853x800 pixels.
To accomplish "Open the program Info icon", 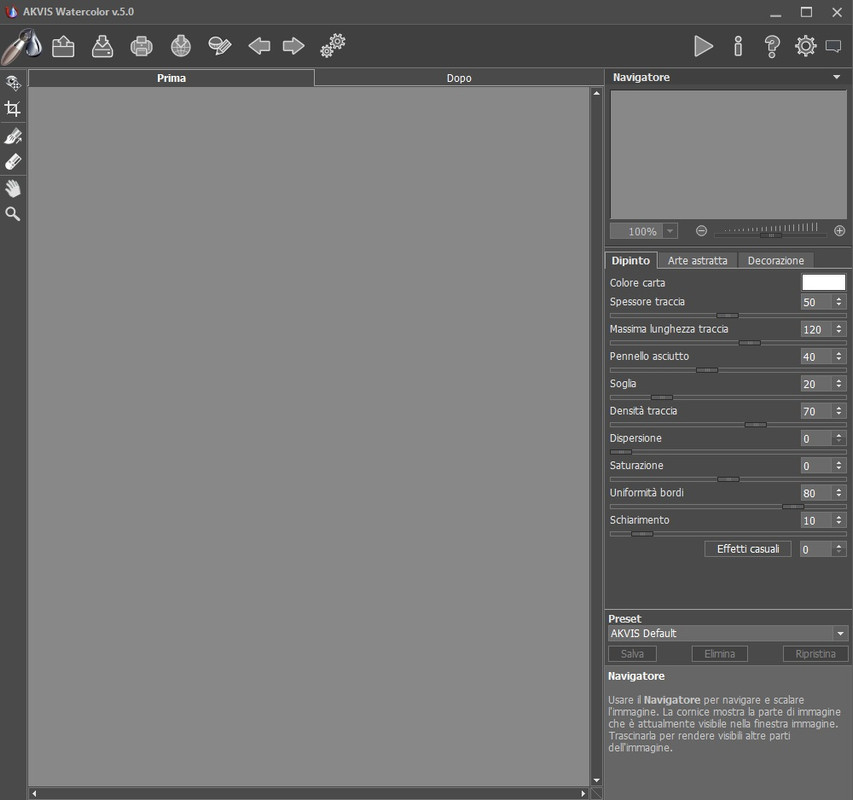I will click(738, 46).
